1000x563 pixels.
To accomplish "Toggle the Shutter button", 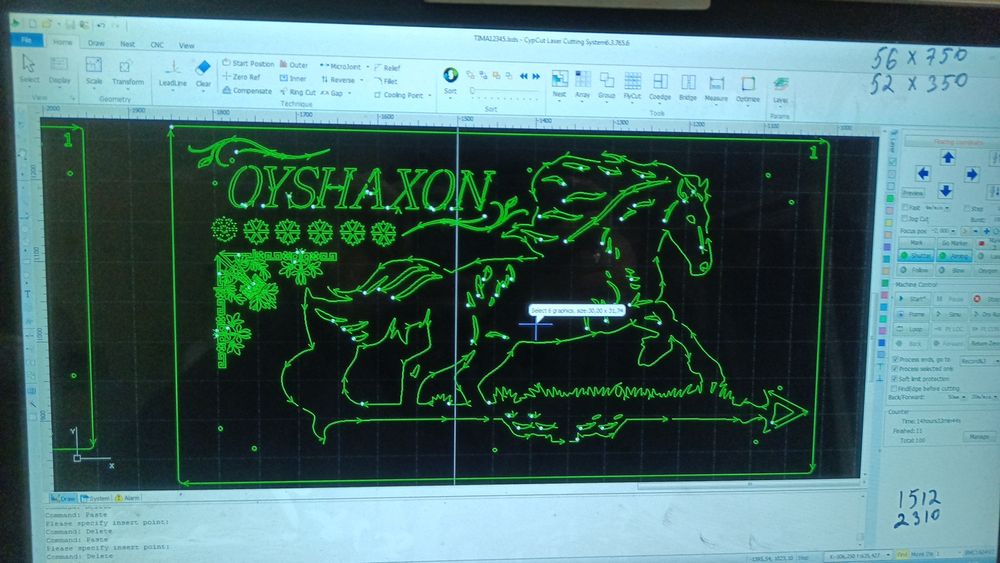I will (916, 256).
